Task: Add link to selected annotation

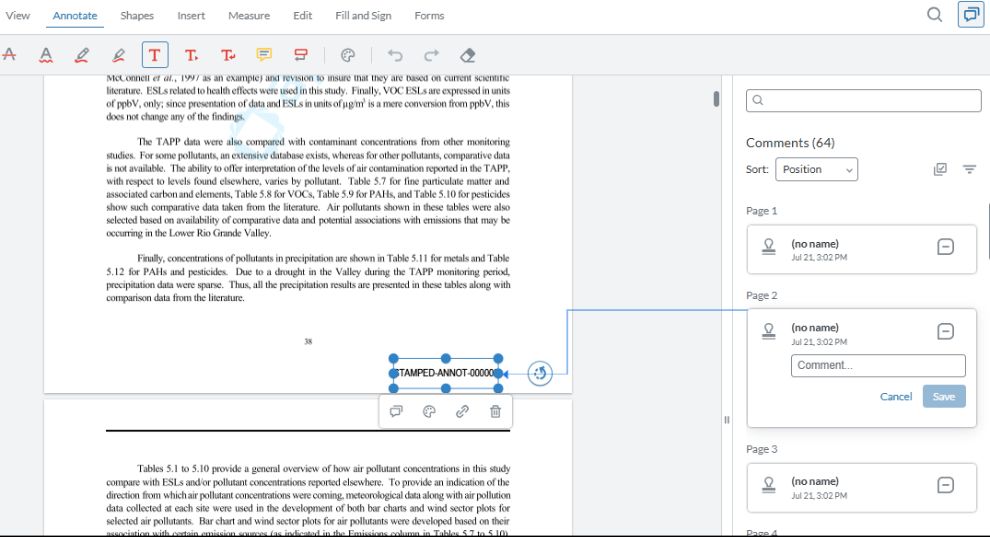Action: 462,411
